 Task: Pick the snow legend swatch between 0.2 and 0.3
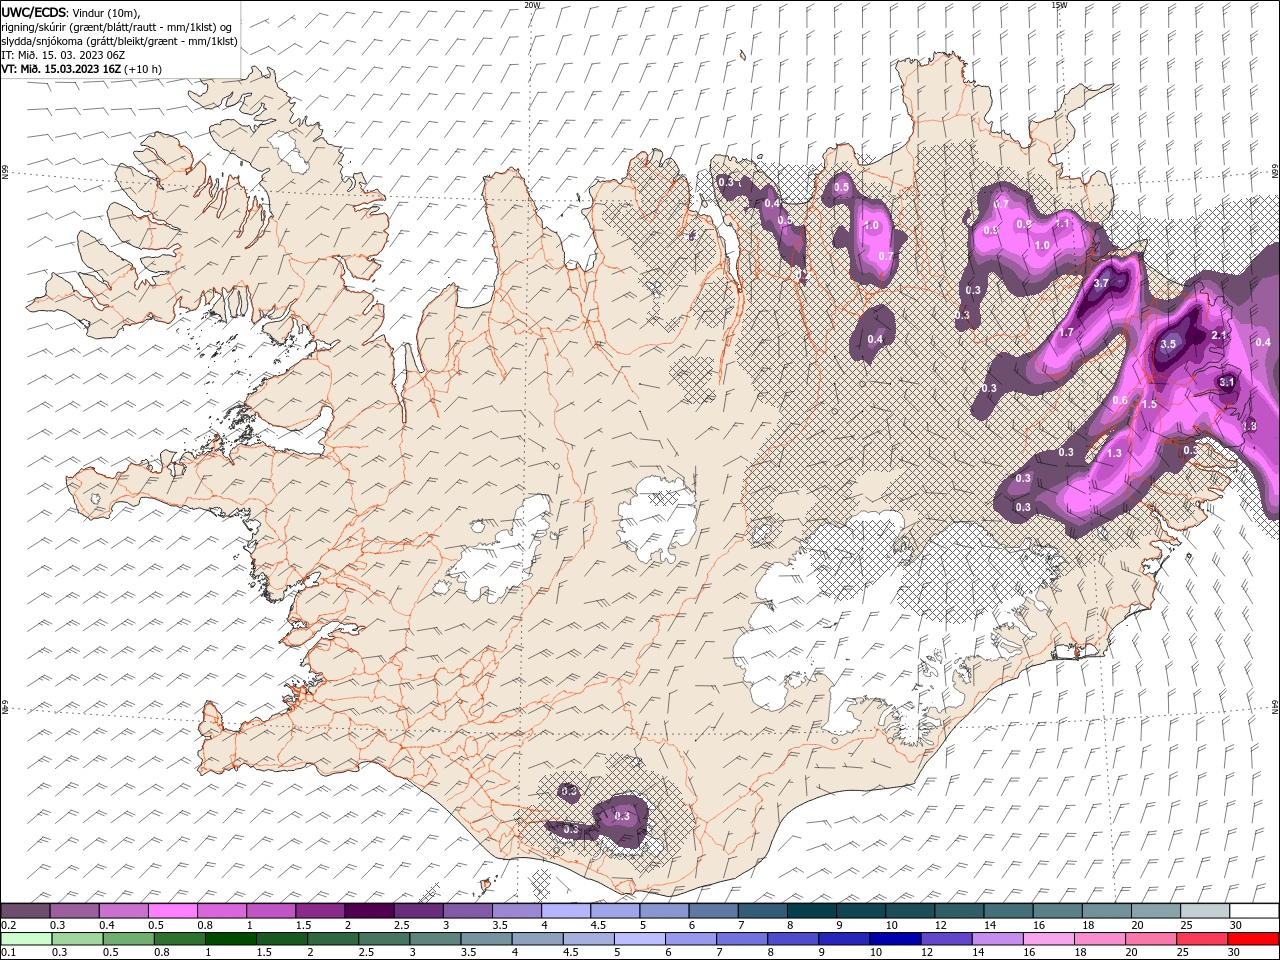pyautogui.click(x=25, y=911)
